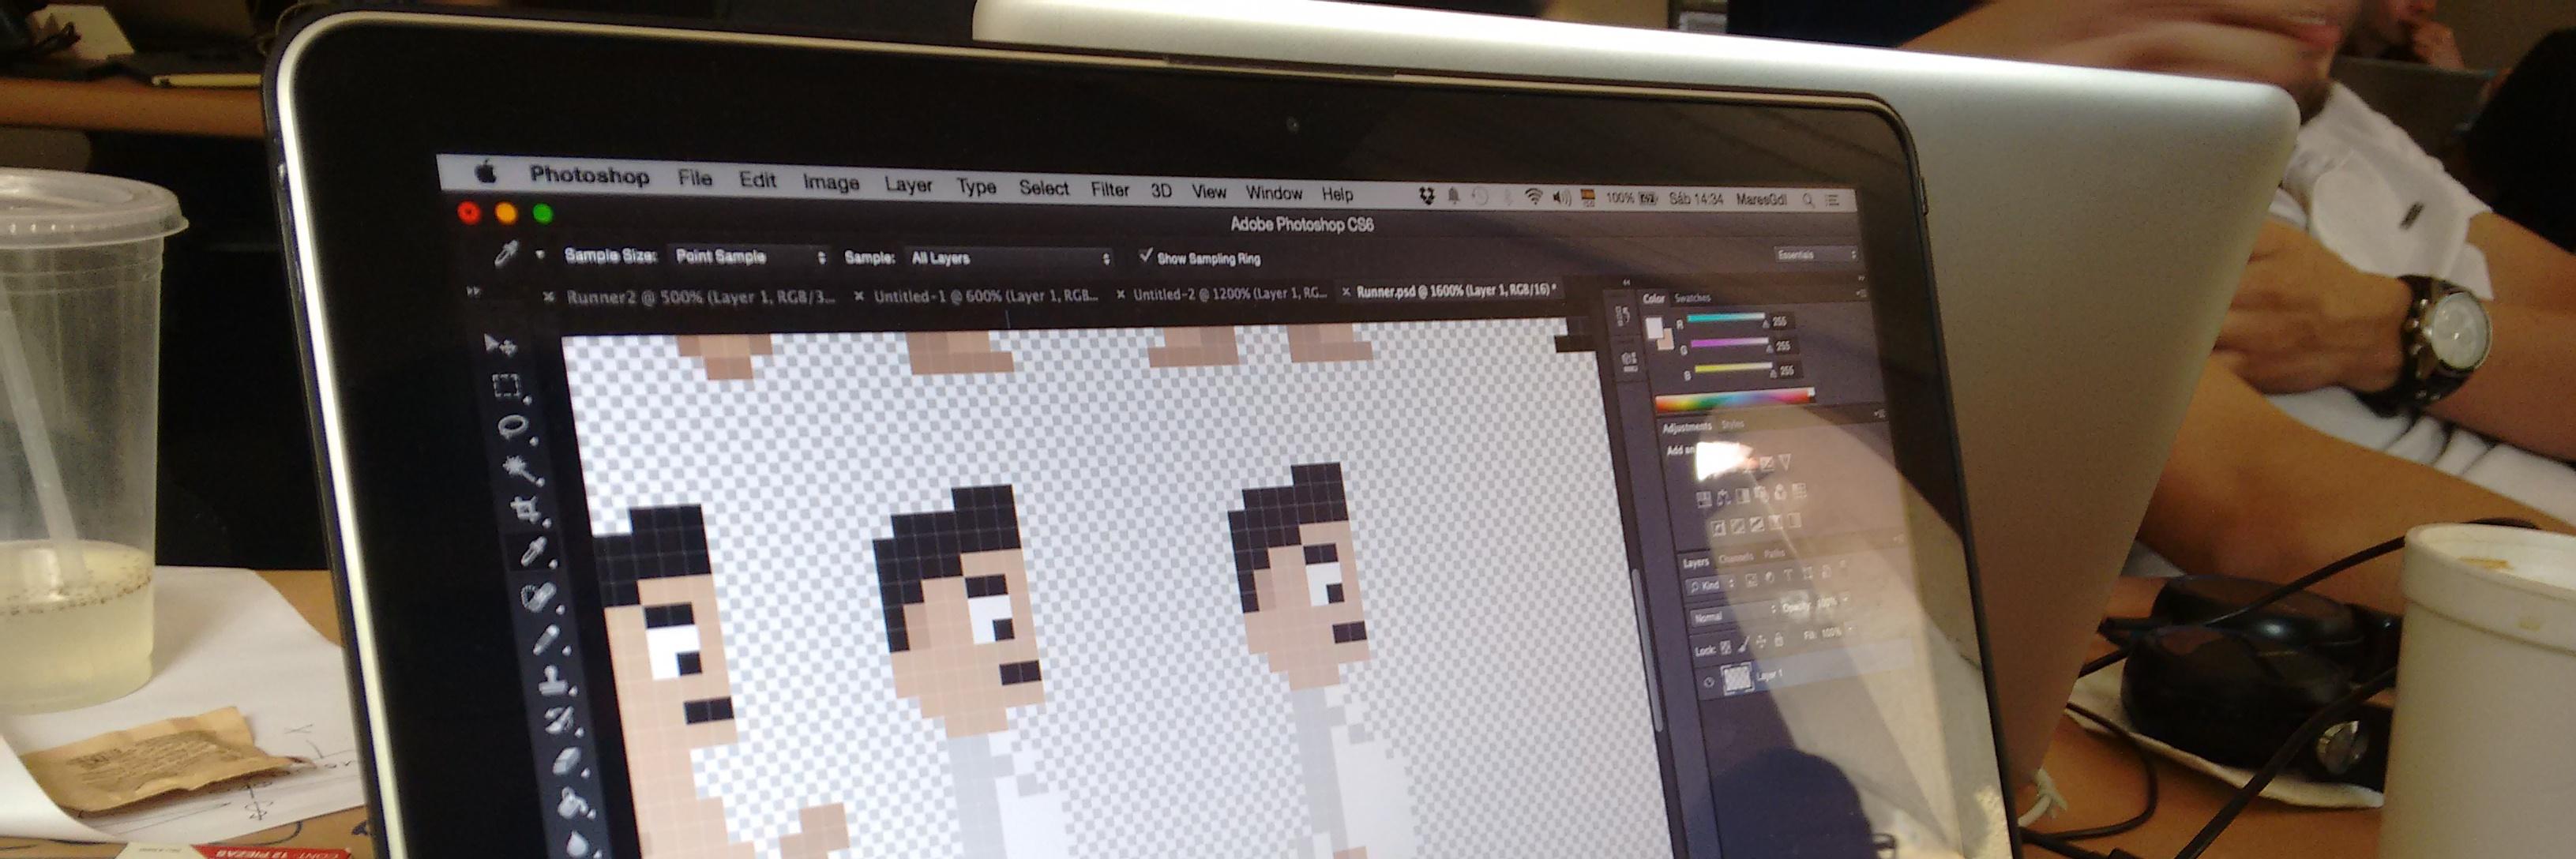The width and height of the screenshot is (2576, 859).
Task: Open the layer Kind filter dropdown
Action: coord(1710,585)
